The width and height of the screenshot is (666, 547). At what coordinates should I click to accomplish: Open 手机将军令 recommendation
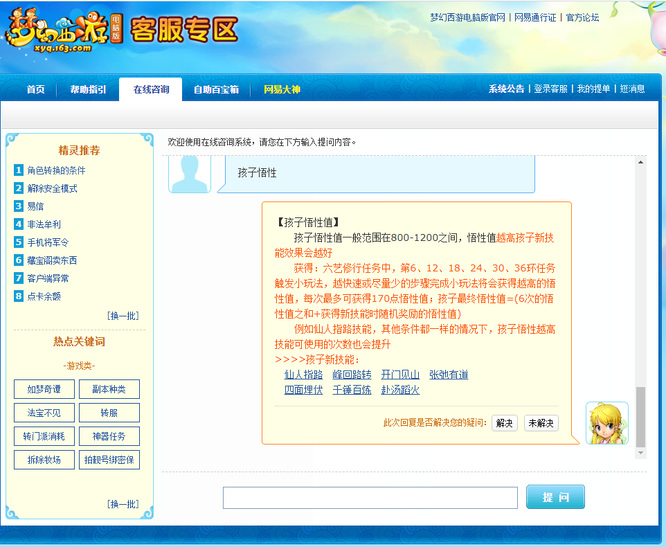(x=48, y=242)
